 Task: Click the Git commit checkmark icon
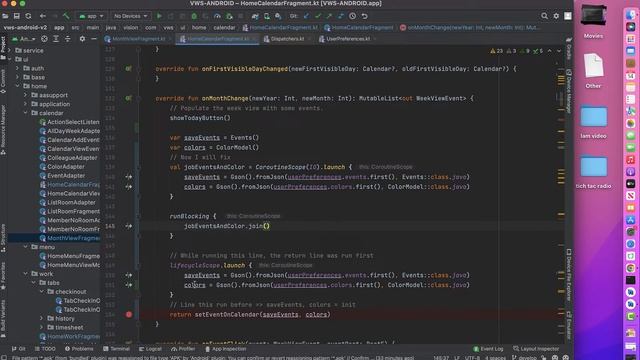[318, 16]
